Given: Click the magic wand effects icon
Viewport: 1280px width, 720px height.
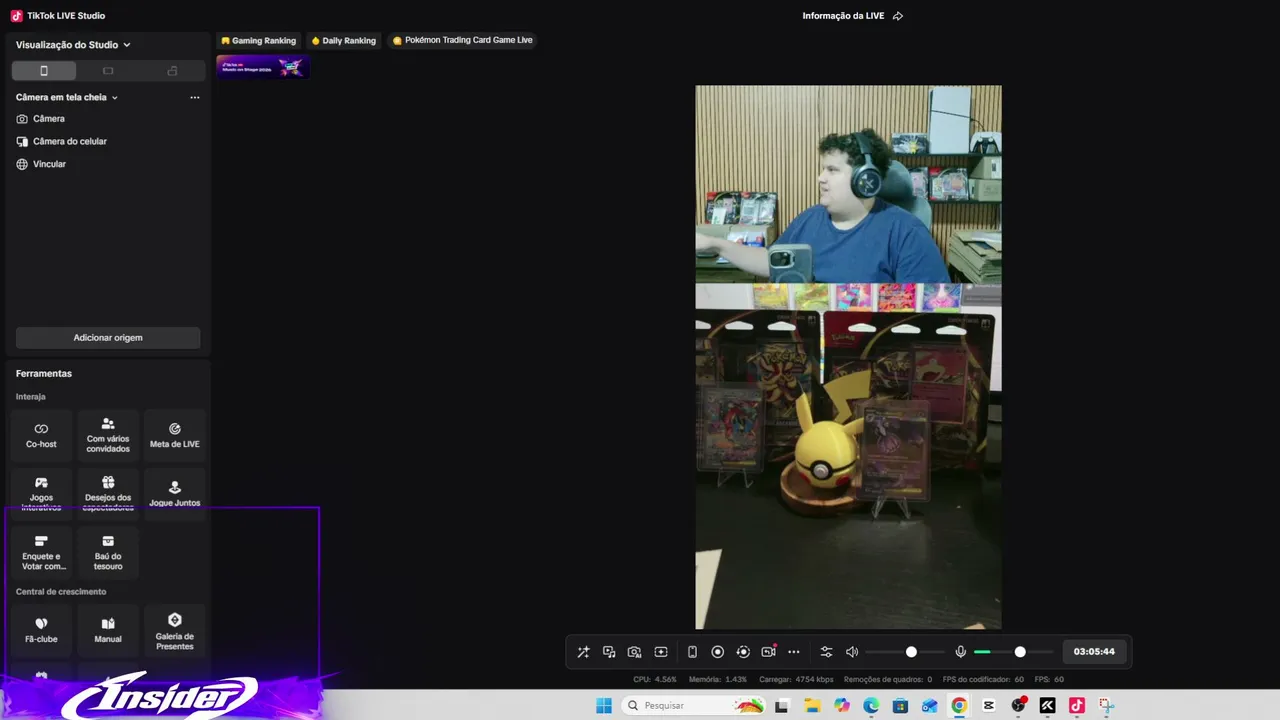Looking at the screenshot, I should coord(583,652).
